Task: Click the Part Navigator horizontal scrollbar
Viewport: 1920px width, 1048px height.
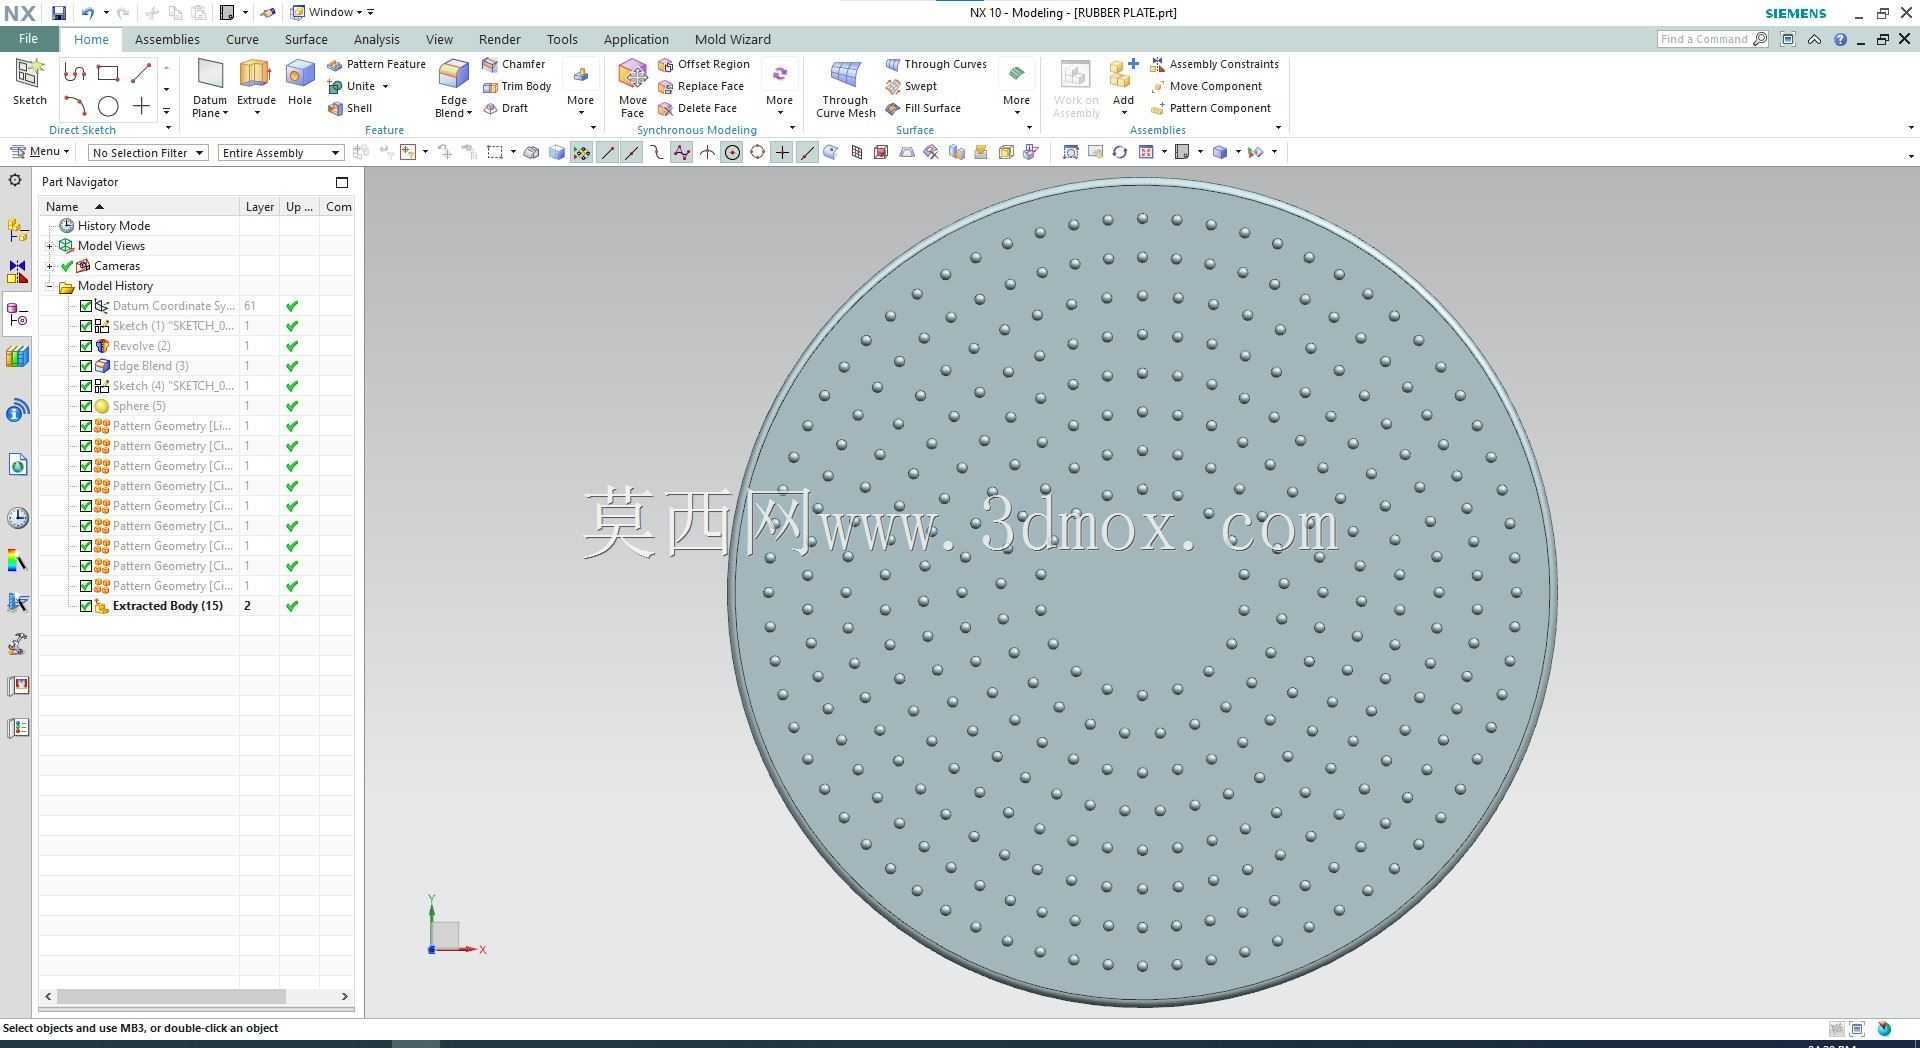Action: [x=172, y=997]
